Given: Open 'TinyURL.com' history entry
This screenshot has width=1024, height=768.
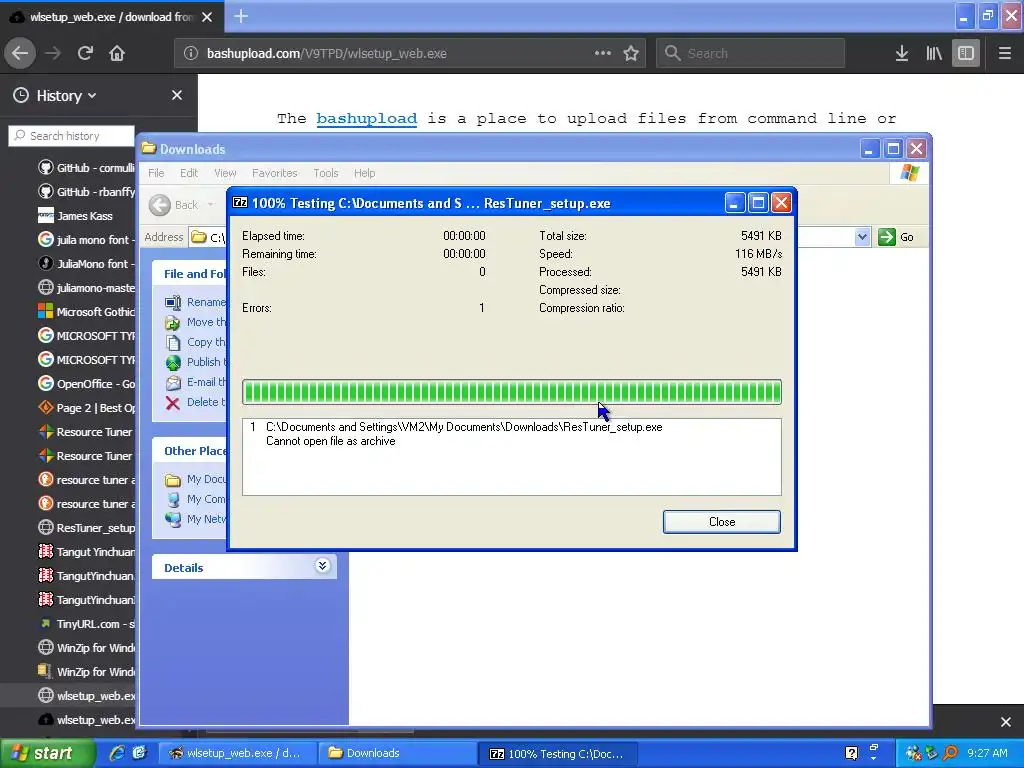Looking at the screenshot, I should point(86,624).
